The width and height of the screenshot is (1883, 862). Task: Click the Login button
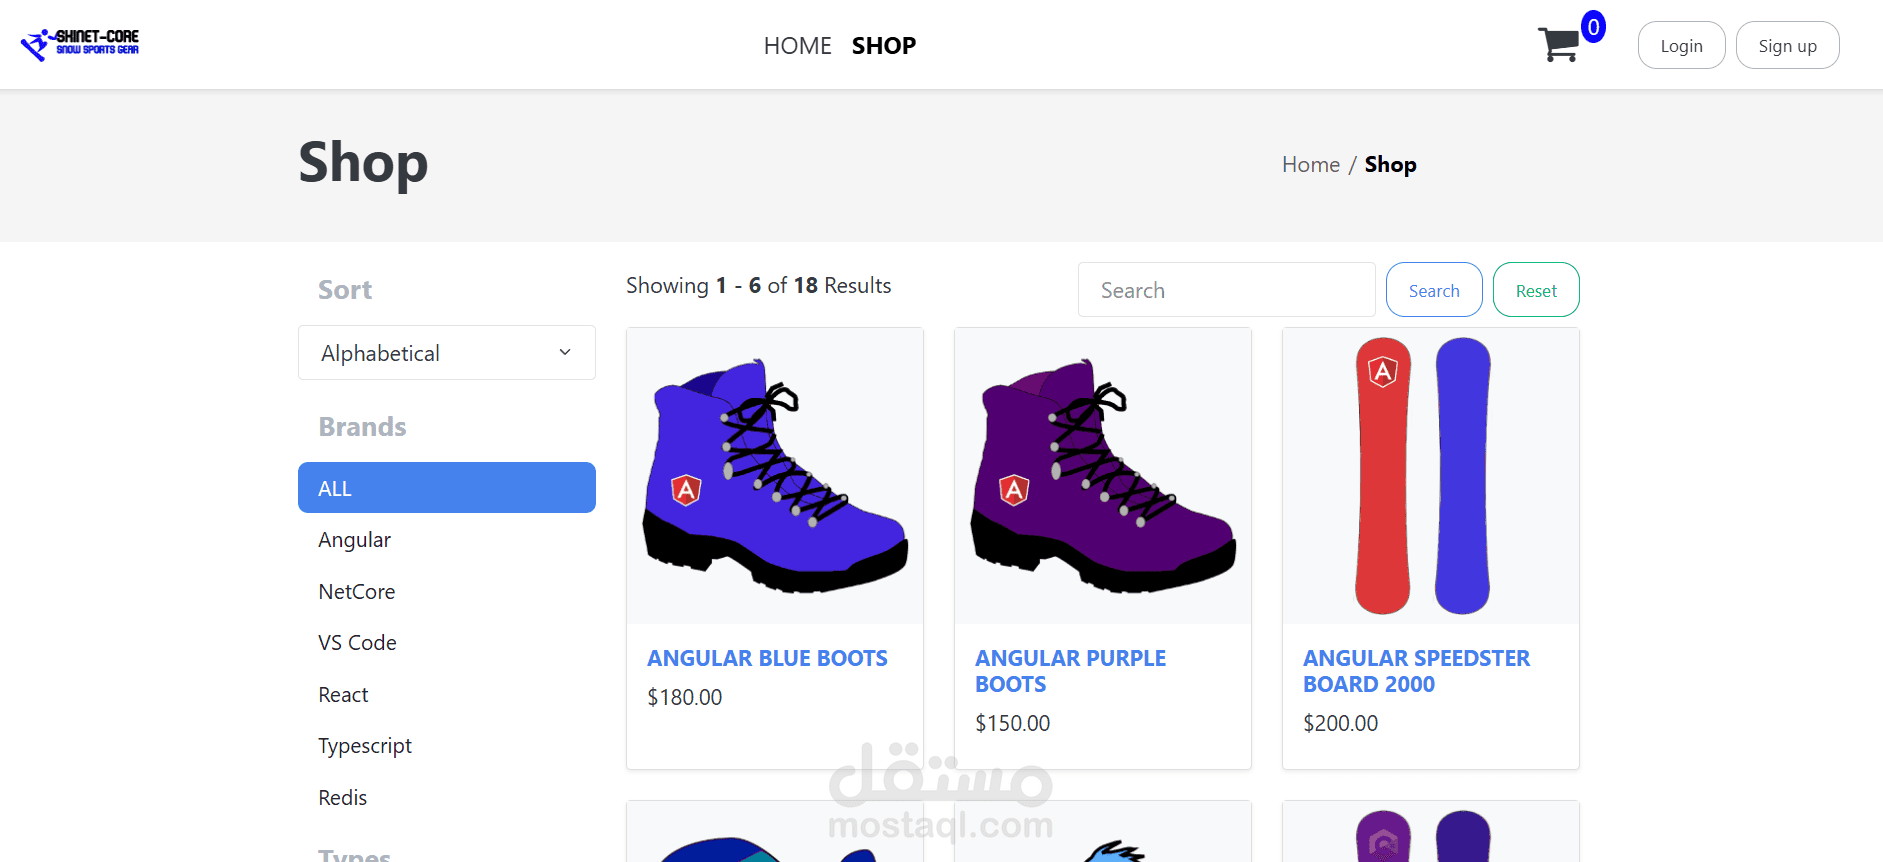[1681, 46]
